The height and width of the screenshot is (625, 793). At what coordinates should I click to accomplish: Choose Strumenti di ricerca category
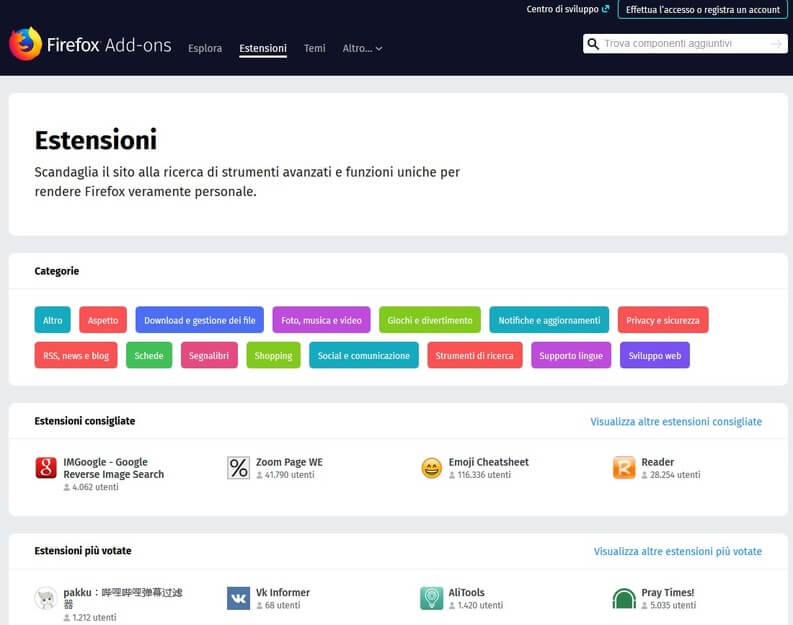pos(474,355)
